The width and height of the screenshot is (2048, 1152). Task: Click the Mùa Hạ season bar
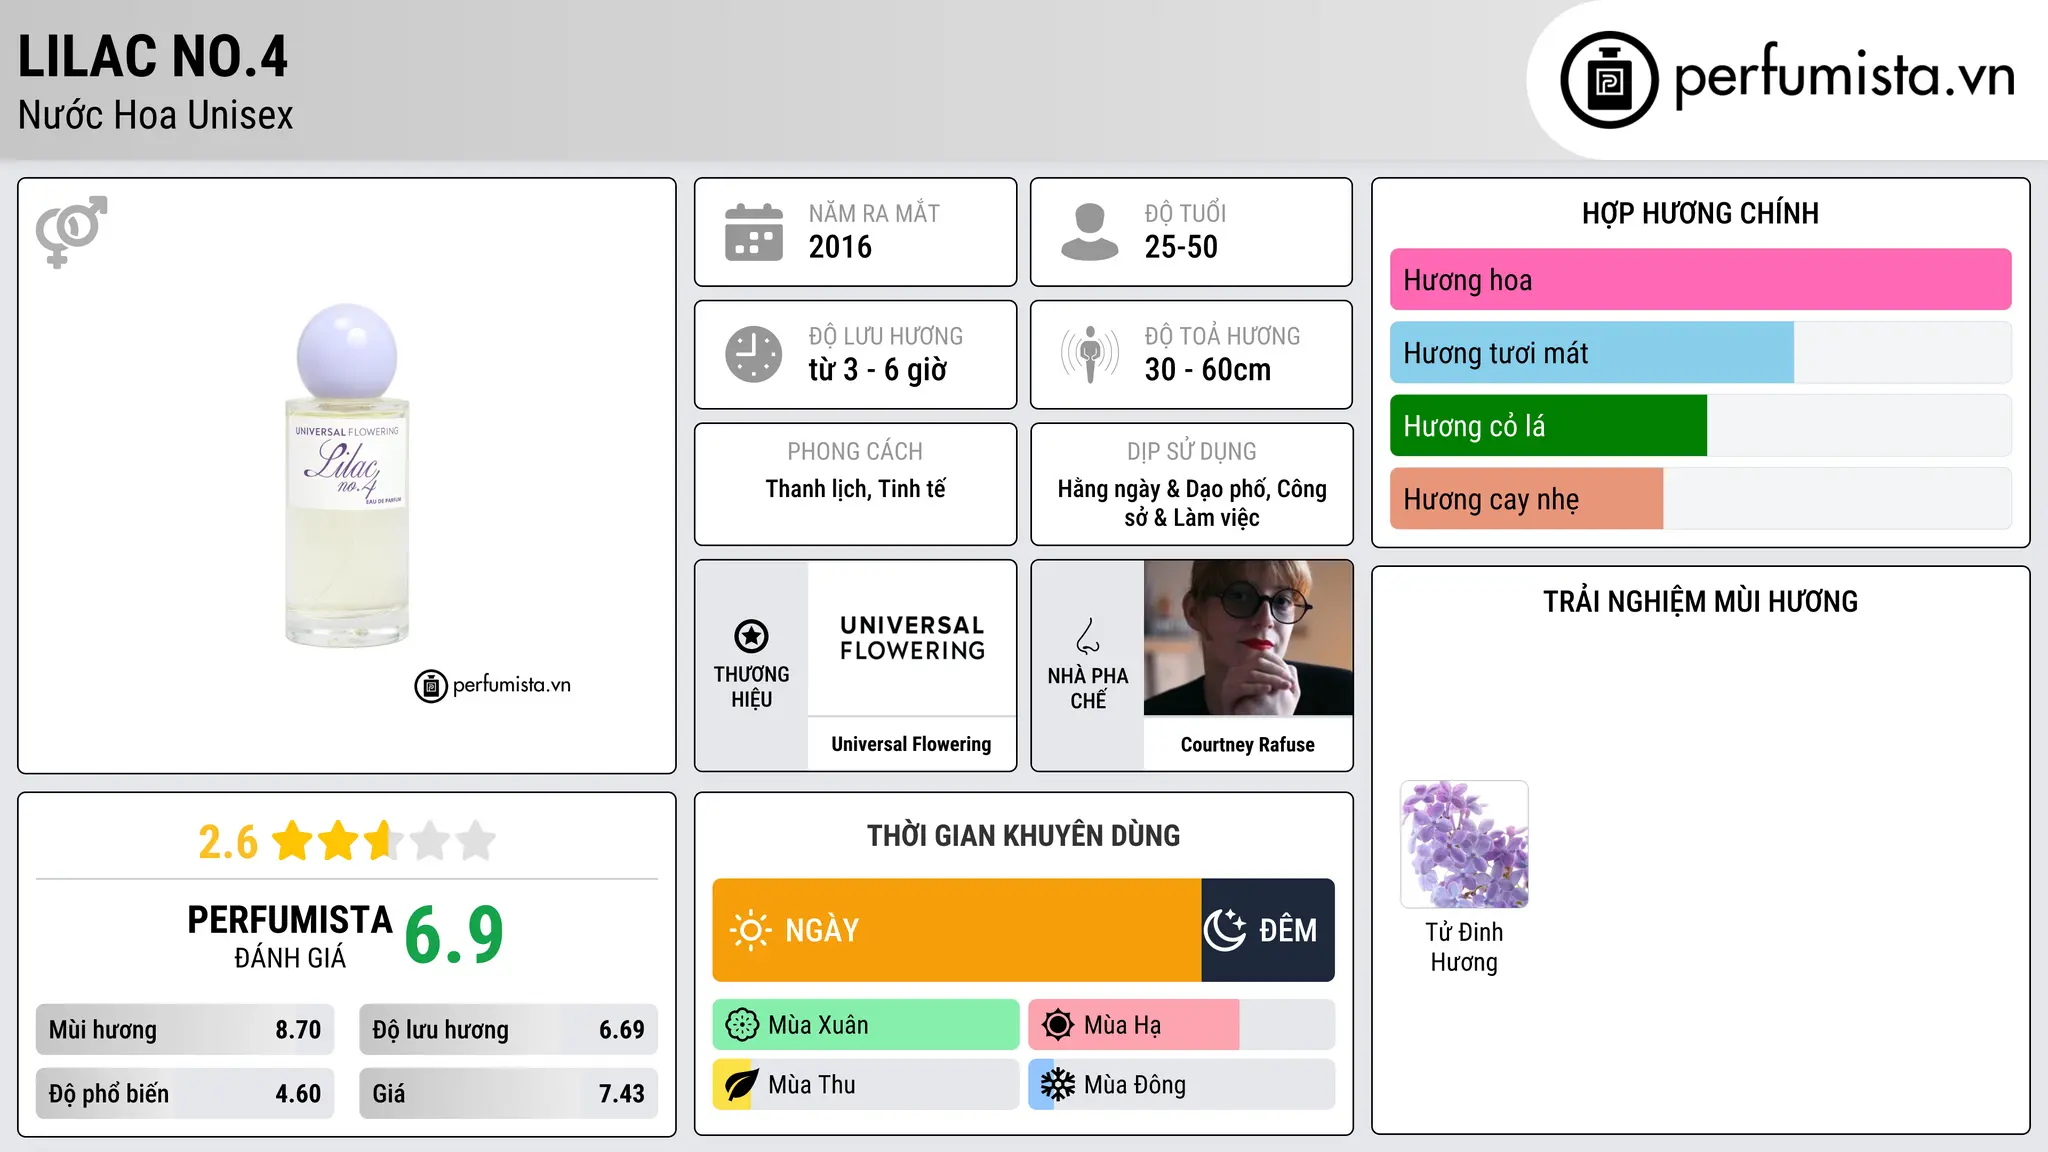(1182, 1025)
